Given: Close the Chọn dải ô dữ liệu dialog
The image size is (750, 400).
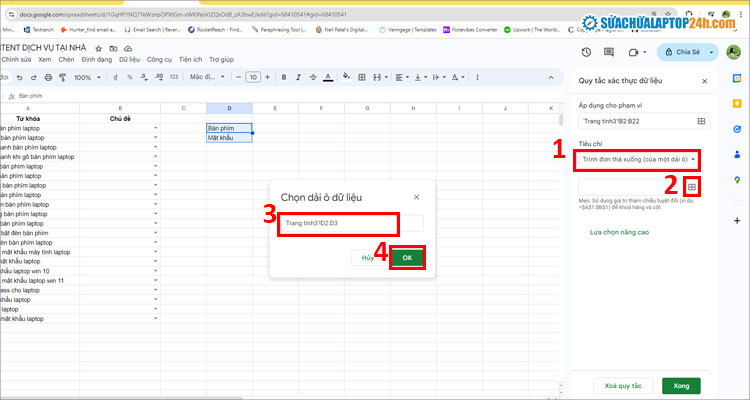Looking at the screenshot, I should pos(417,197).
